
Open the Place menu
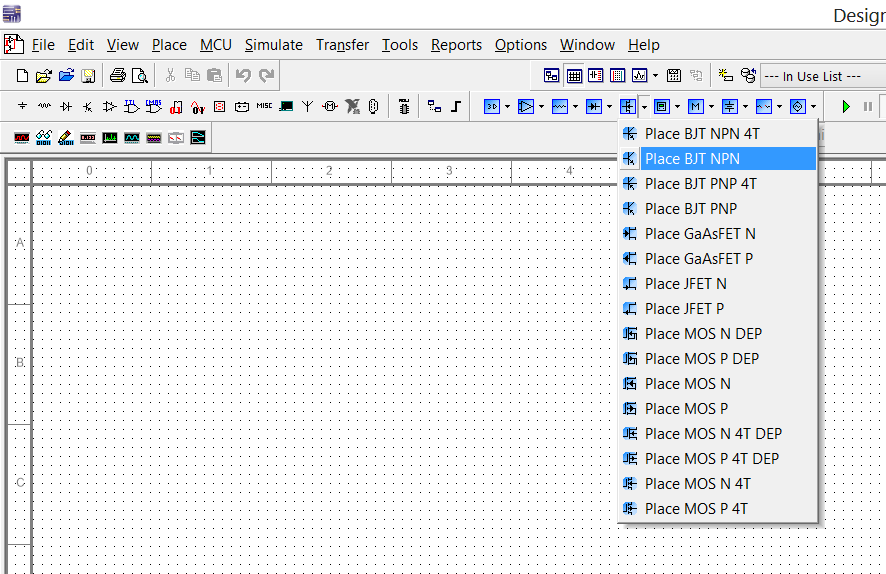point(169,45)
